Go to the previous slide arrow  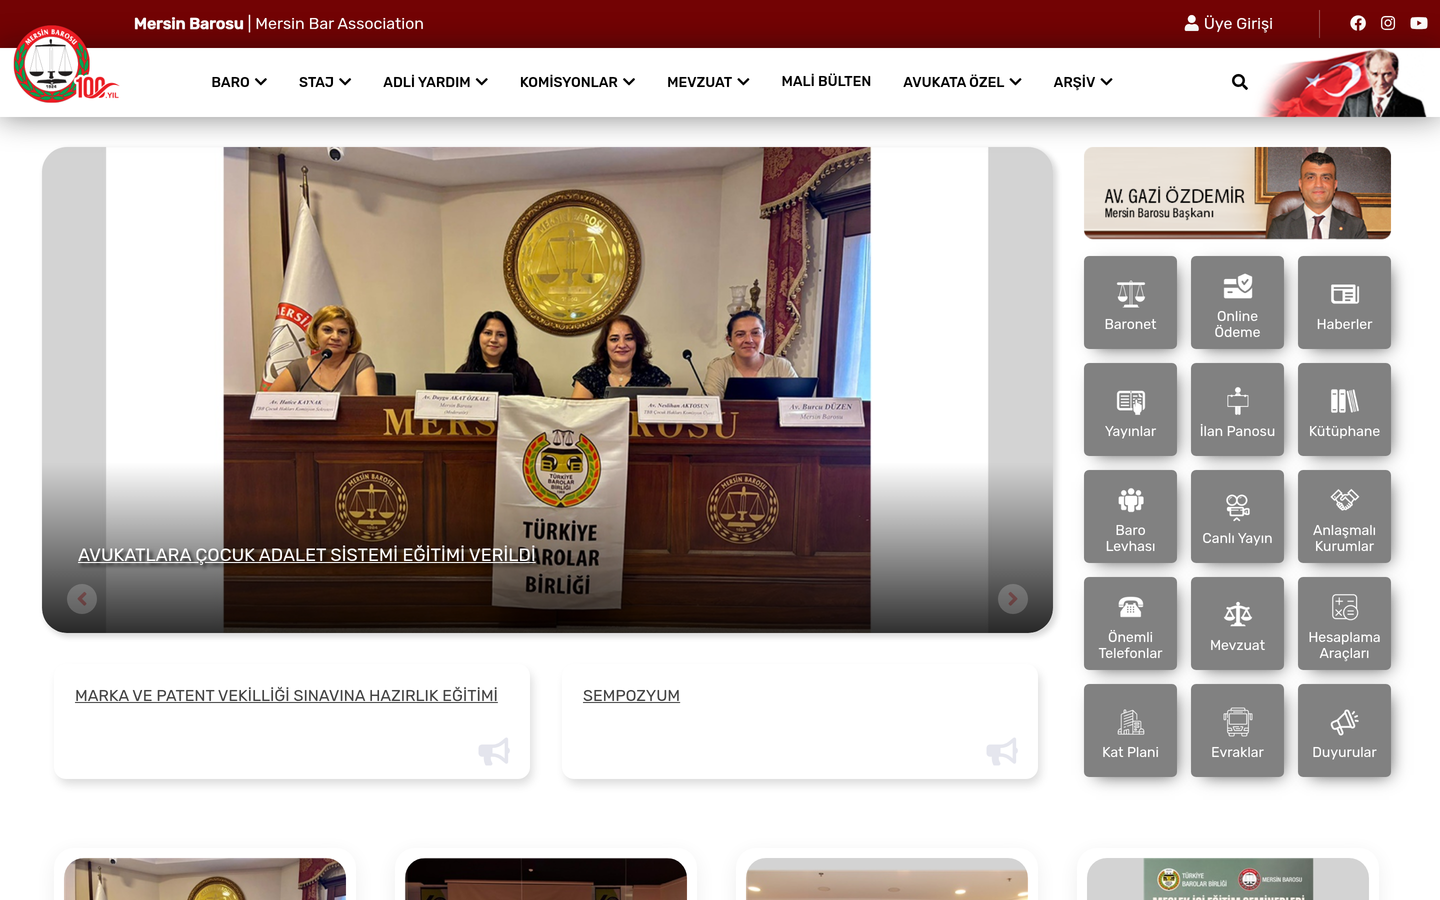82,599
